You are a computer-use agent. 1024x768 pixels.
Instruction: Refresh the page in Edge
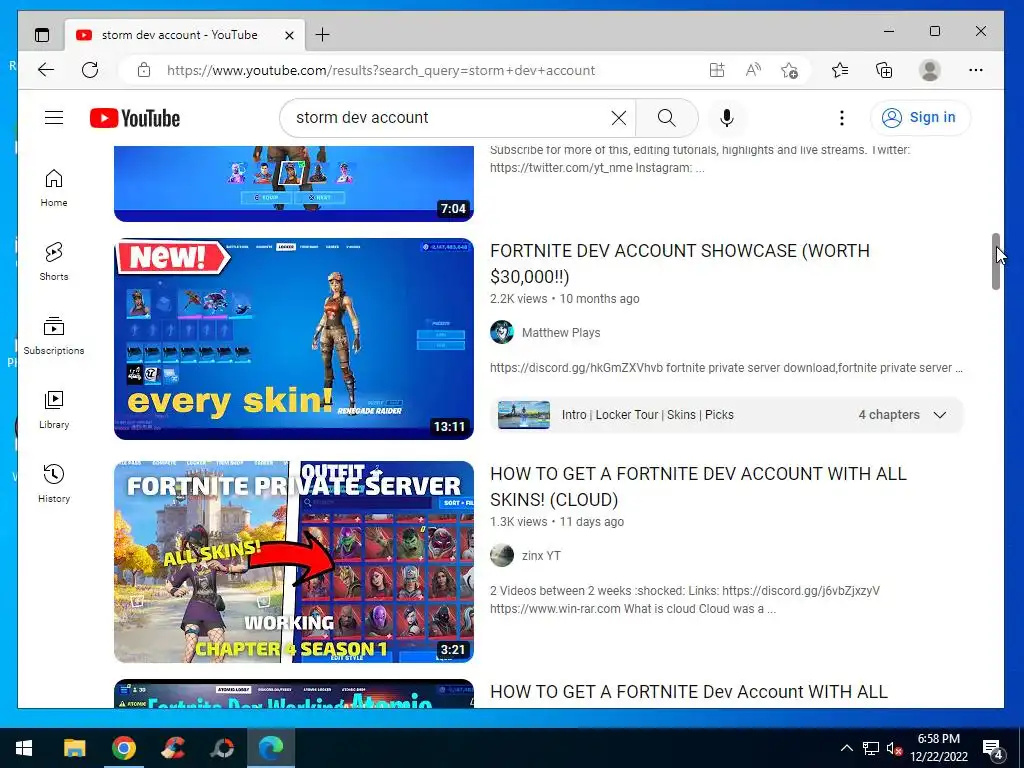90,70
